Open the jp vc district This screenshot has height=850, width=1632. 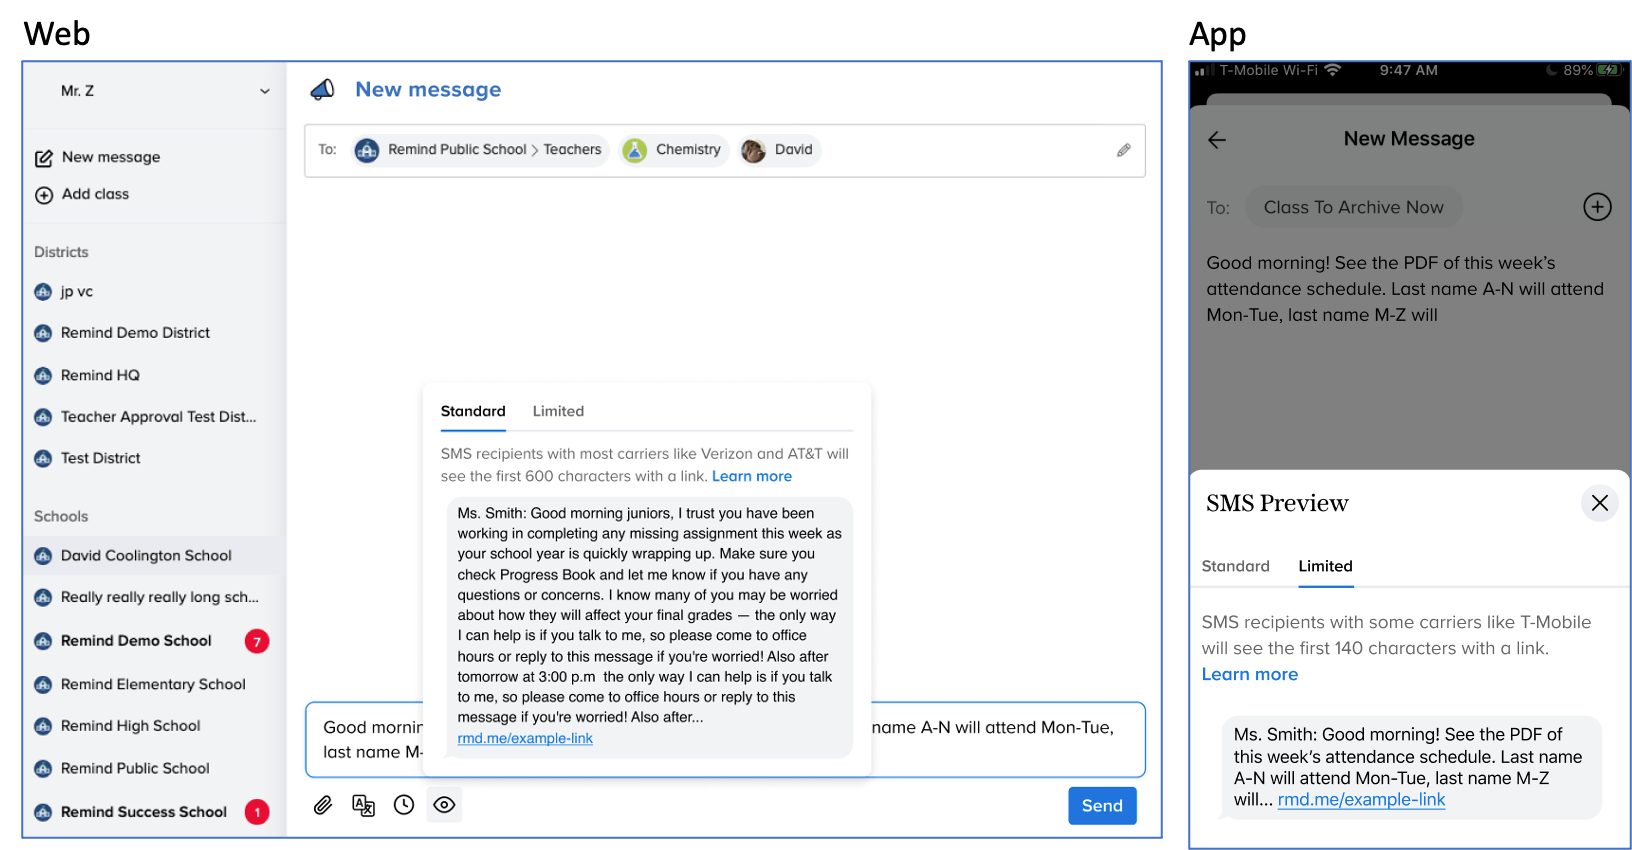(x=77, y=292)
